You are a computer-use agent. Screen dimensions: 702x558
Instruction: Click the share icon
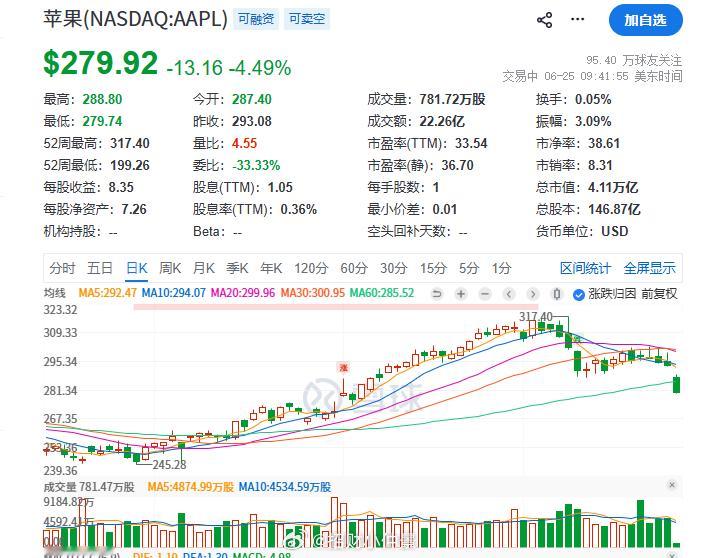coord(544,20)
